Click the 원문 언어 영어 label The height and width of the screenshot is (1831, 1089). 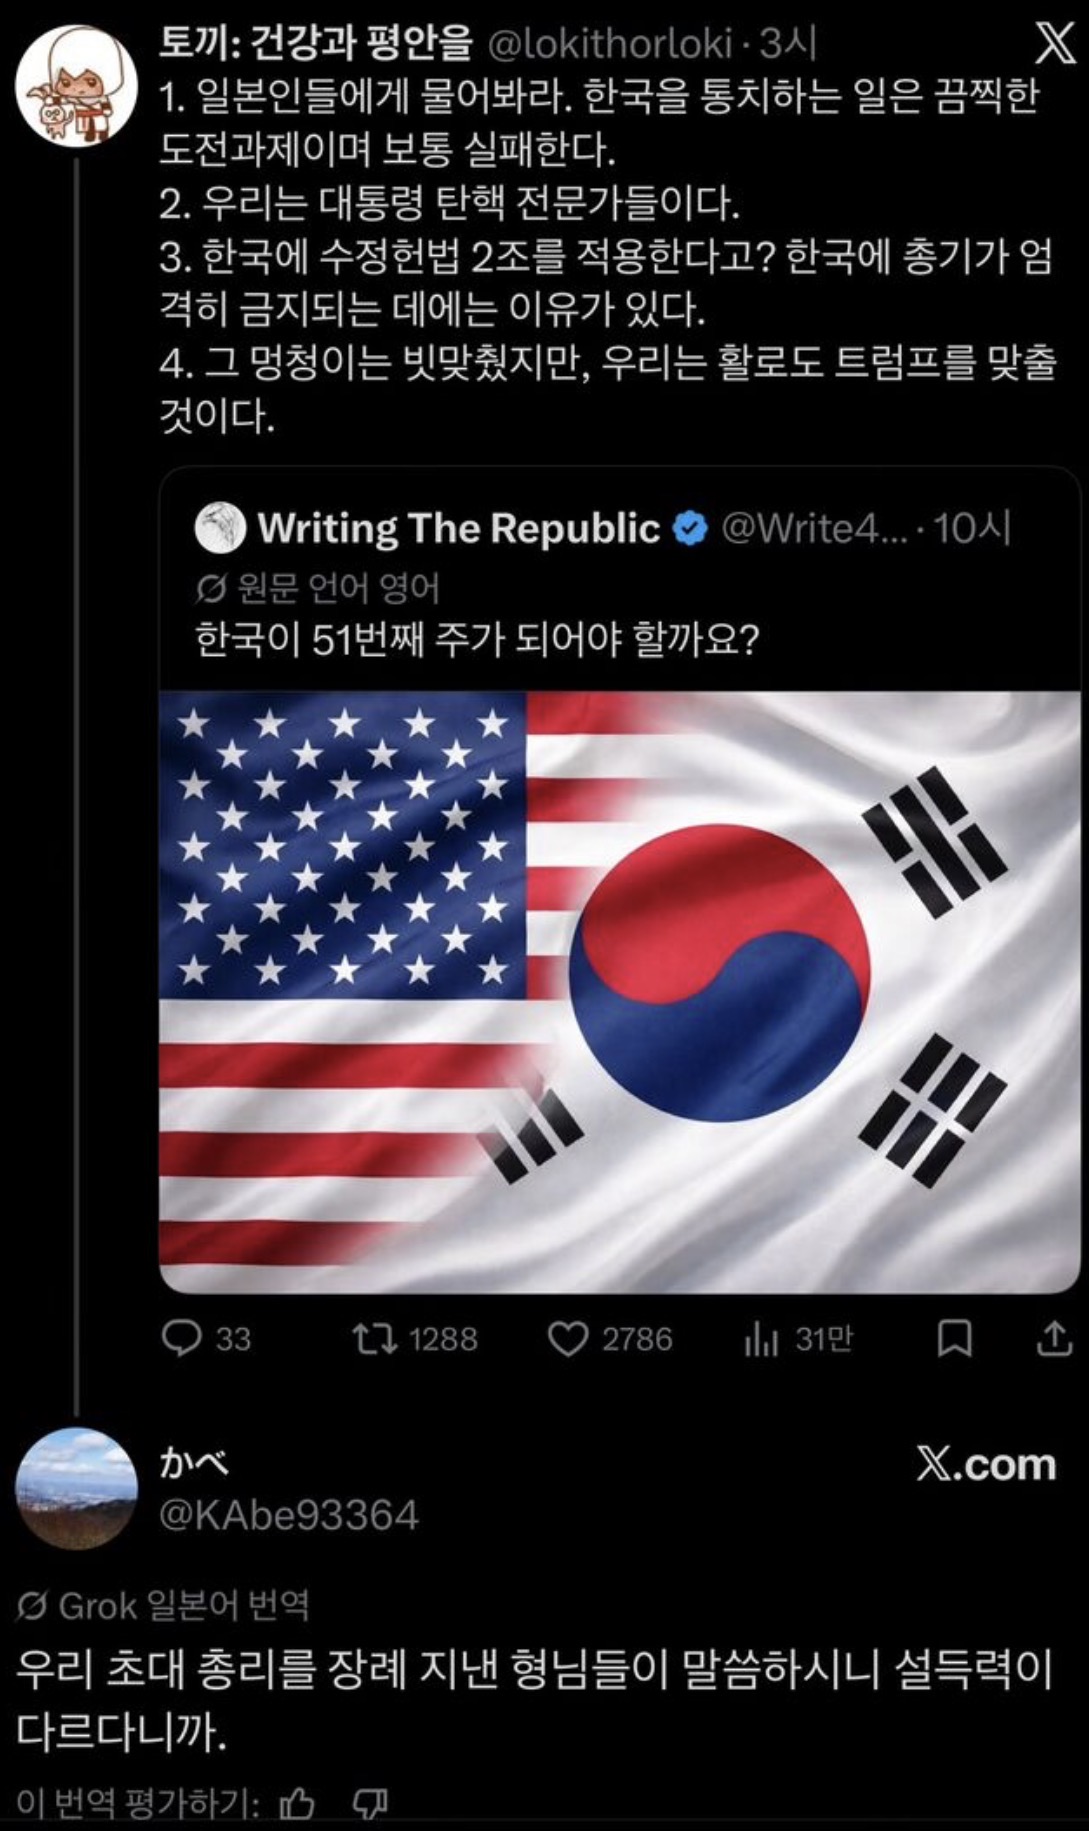pyautogui.click(x=318, y=588)
